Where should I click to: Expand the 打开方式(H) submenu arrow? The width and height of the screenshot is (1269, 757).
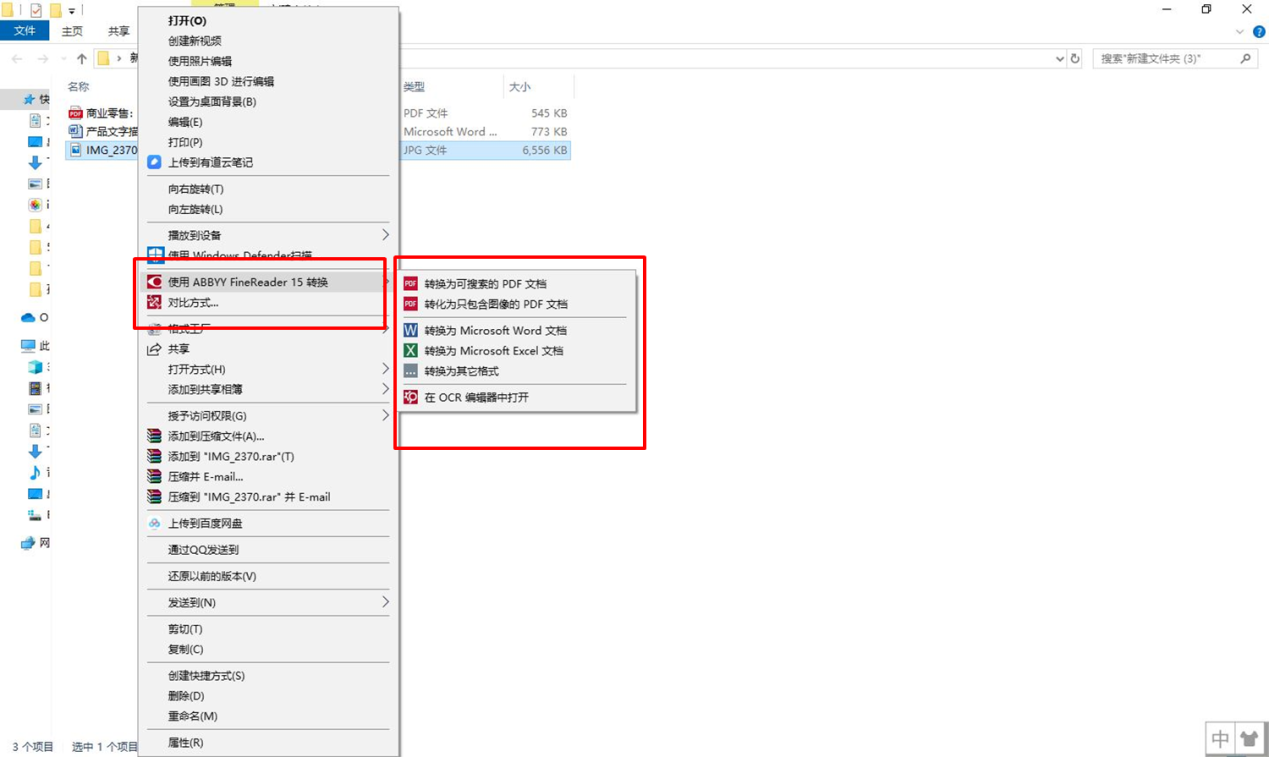click(x=385, y=369)
